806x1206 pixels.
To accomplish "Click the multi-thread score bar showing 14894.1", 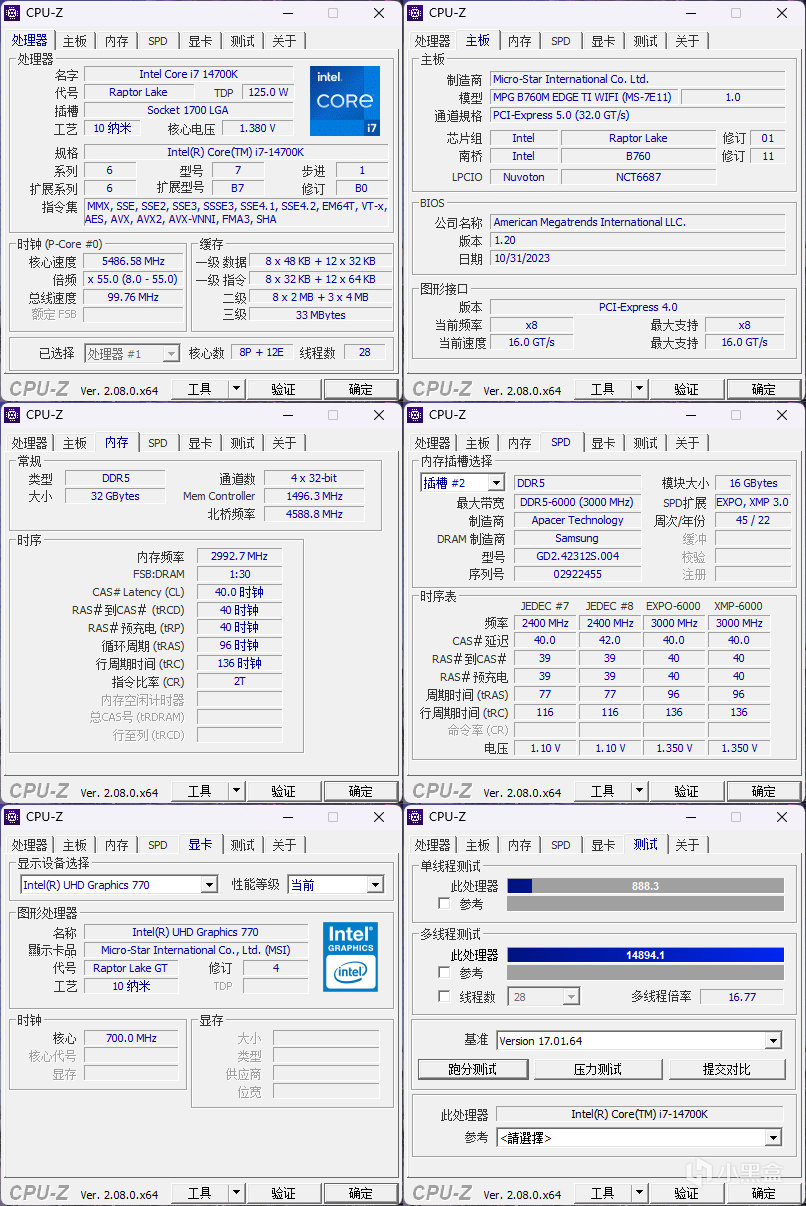I will (645, 955).
